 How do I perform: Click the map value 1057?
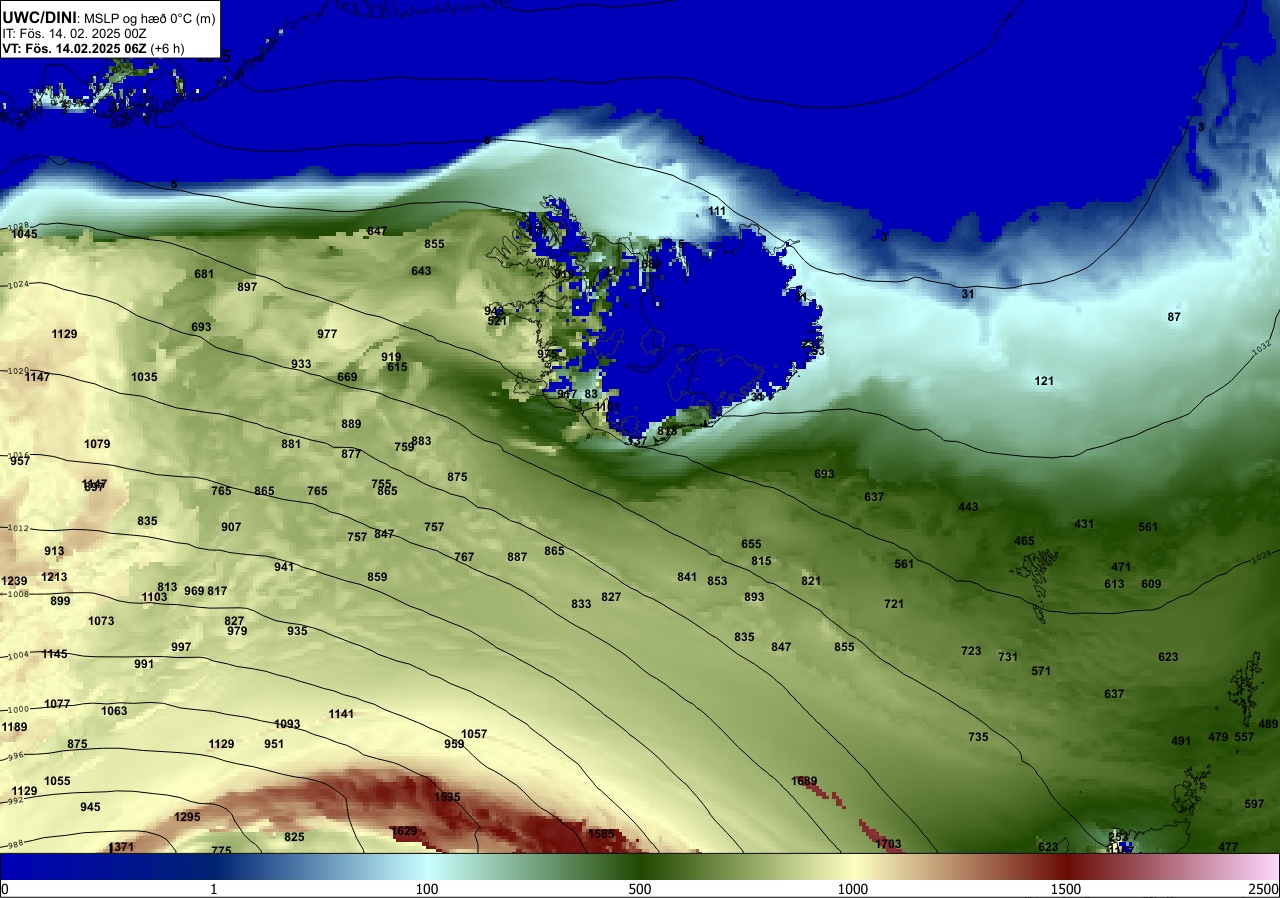[474, 734]
